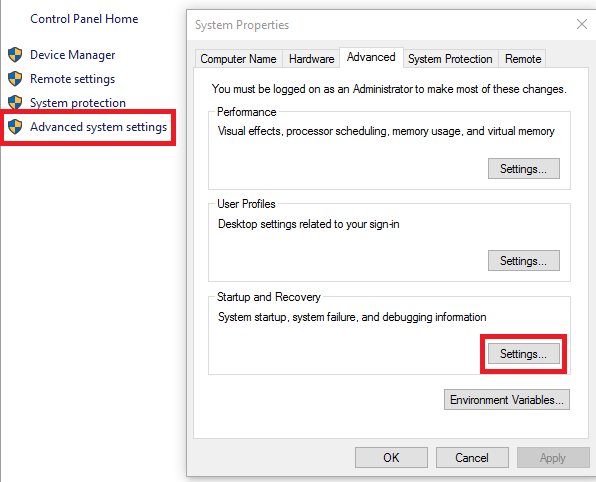
Task: Open the Environment Variables dialog
Action: click(507, 400)
